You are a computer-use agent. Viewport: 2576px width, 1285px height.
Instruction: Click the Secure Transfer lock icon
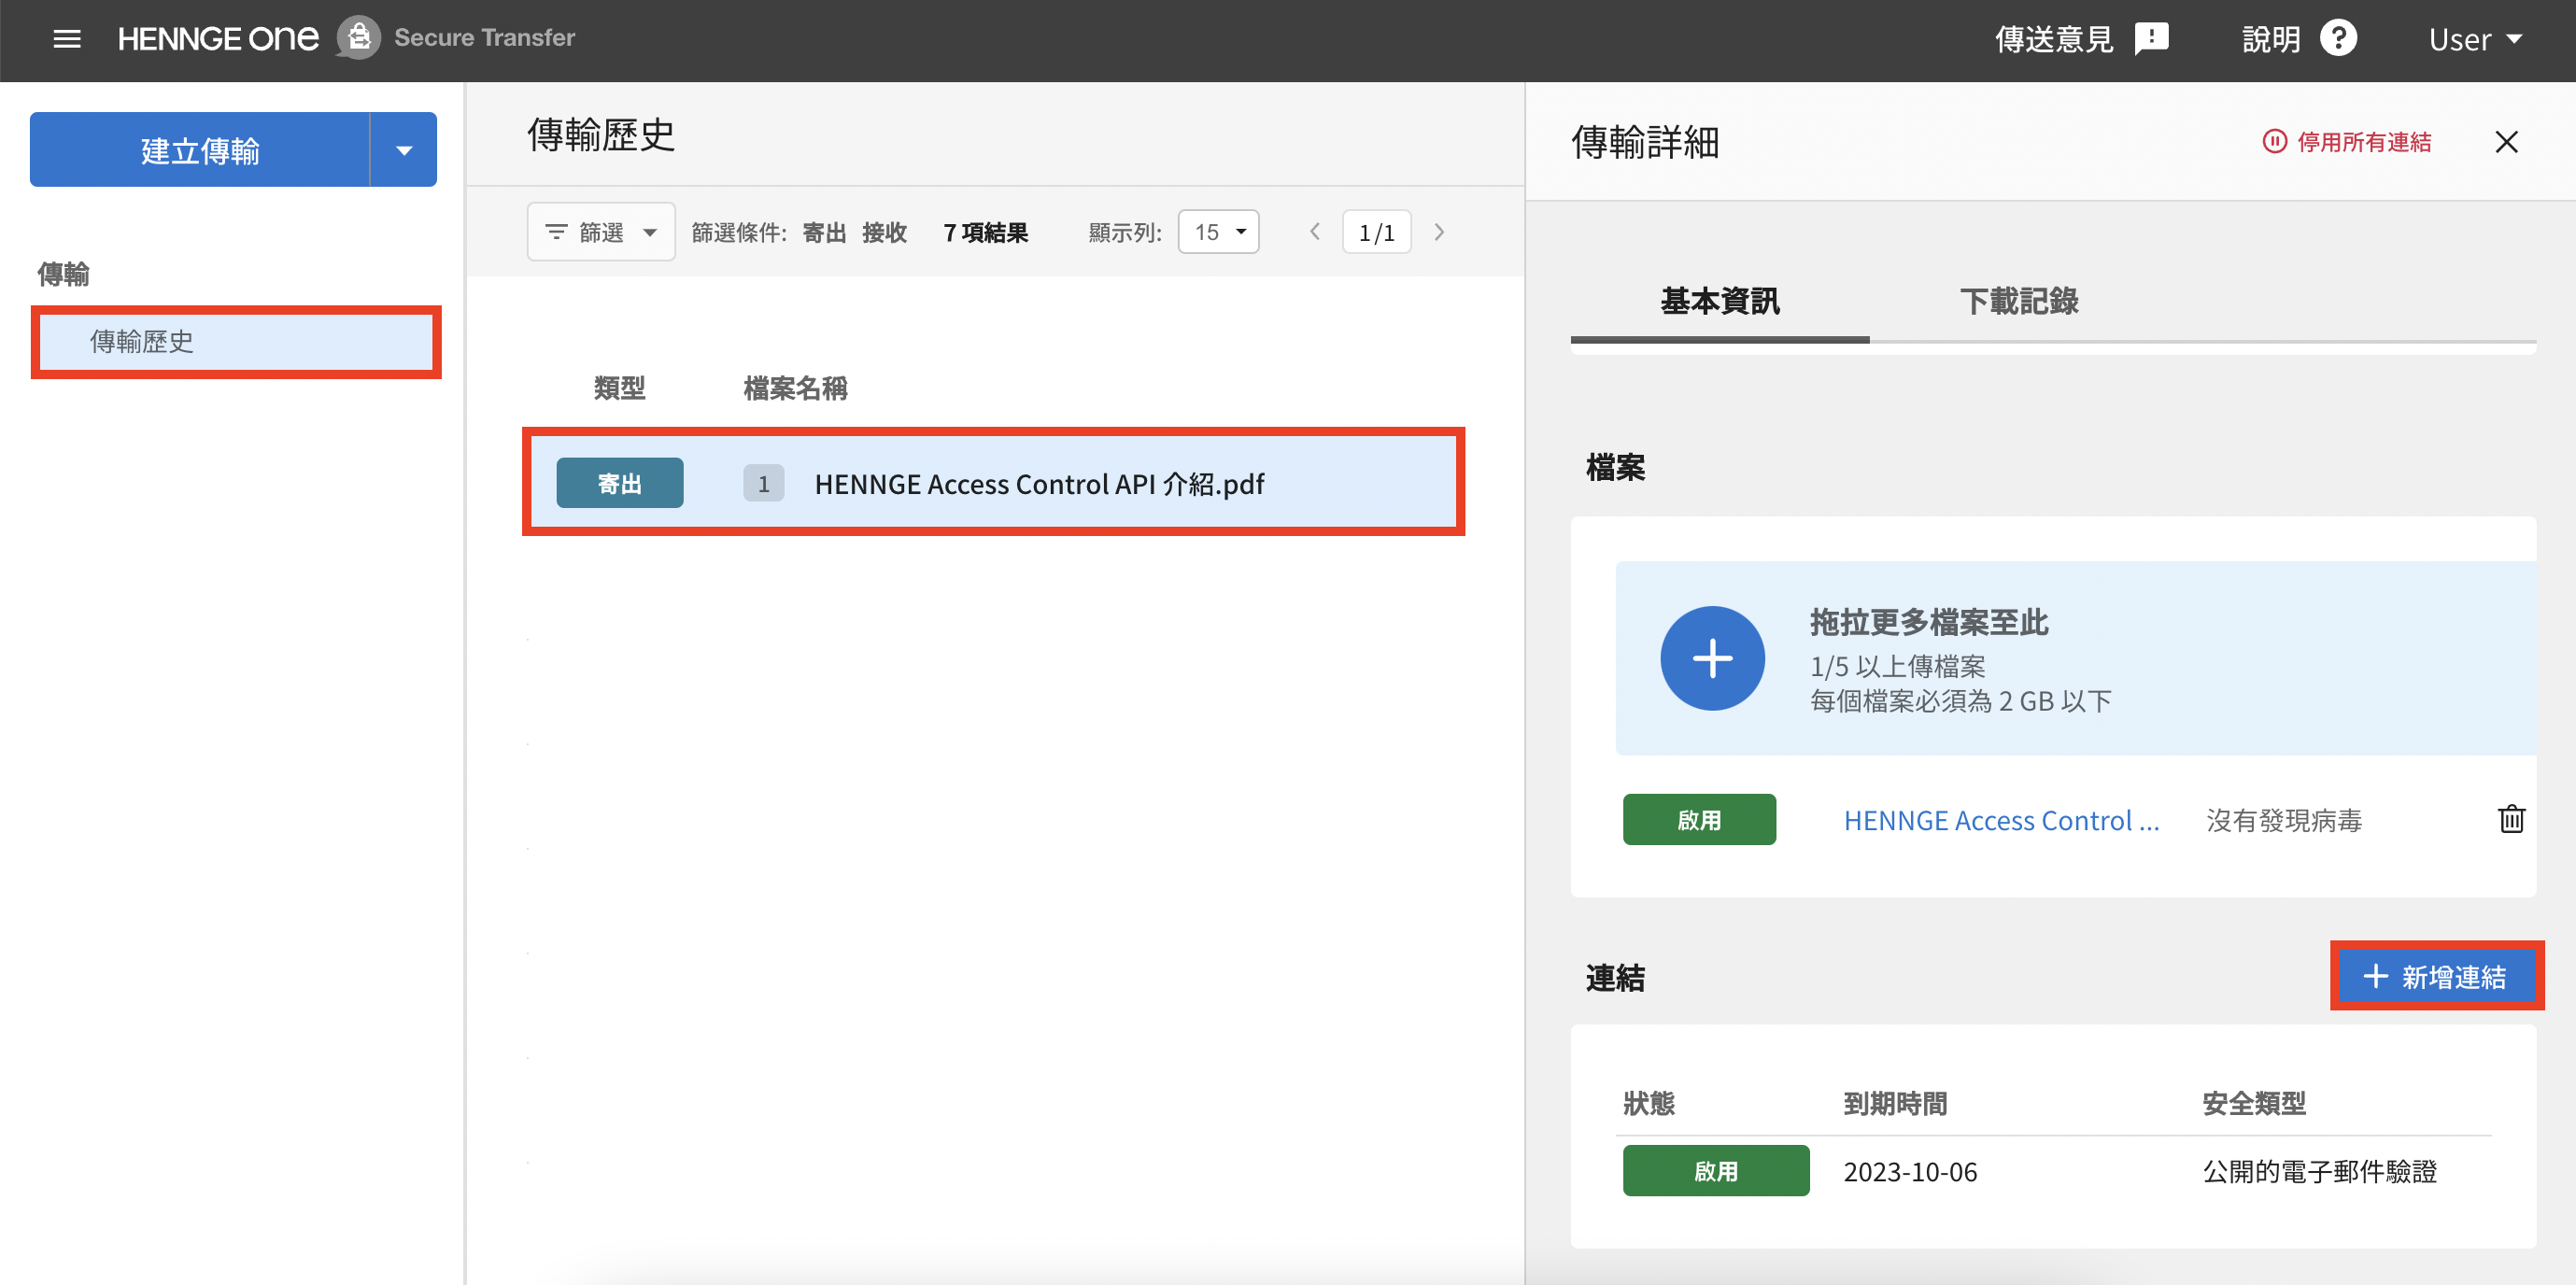[x=359, y=38]
